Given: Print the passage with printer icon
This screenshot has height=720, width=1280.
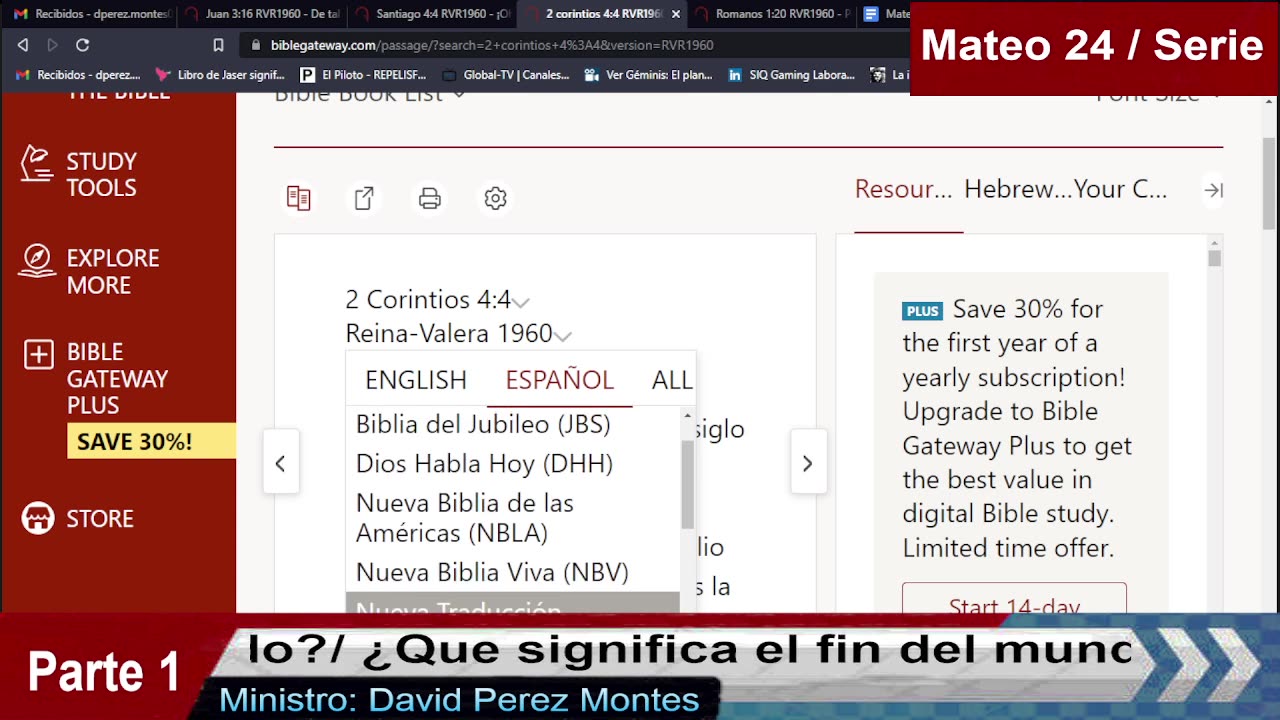Looking at the screenshot, I should [x=430, y=198].
